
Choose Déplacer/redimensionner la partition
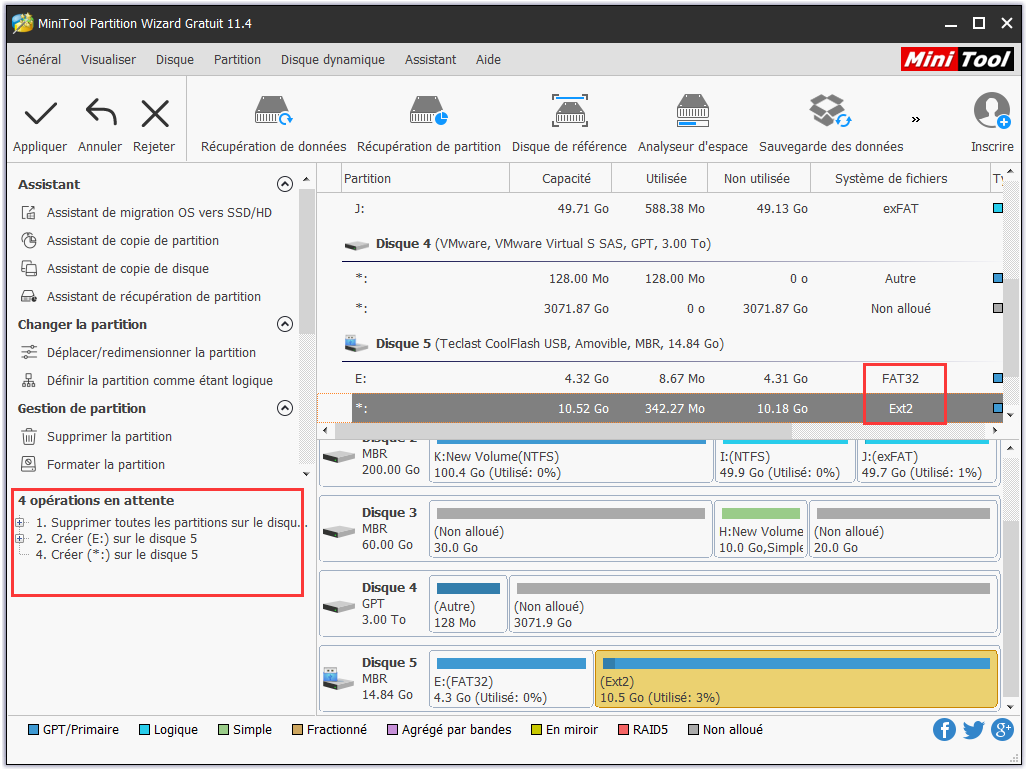point(151,353)
